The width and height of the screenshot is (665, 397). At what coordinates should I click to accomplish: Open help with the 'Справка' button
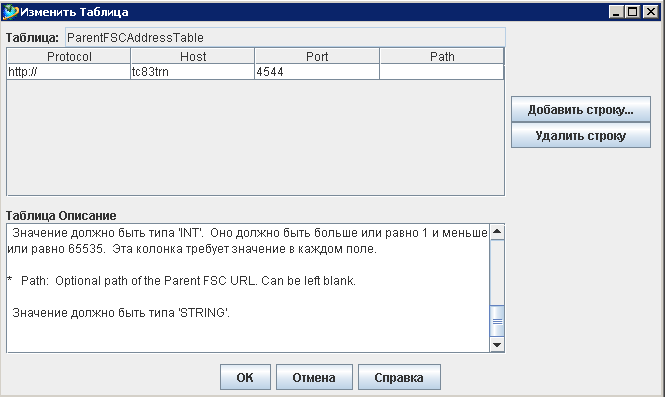point(399,377)
